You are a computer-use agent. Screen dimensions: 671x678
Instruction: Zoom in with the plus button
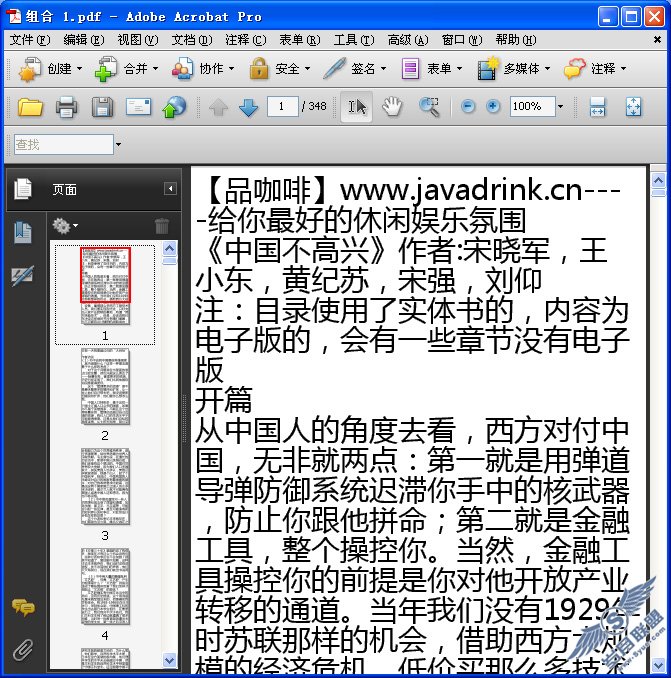(x=493, y=106)
